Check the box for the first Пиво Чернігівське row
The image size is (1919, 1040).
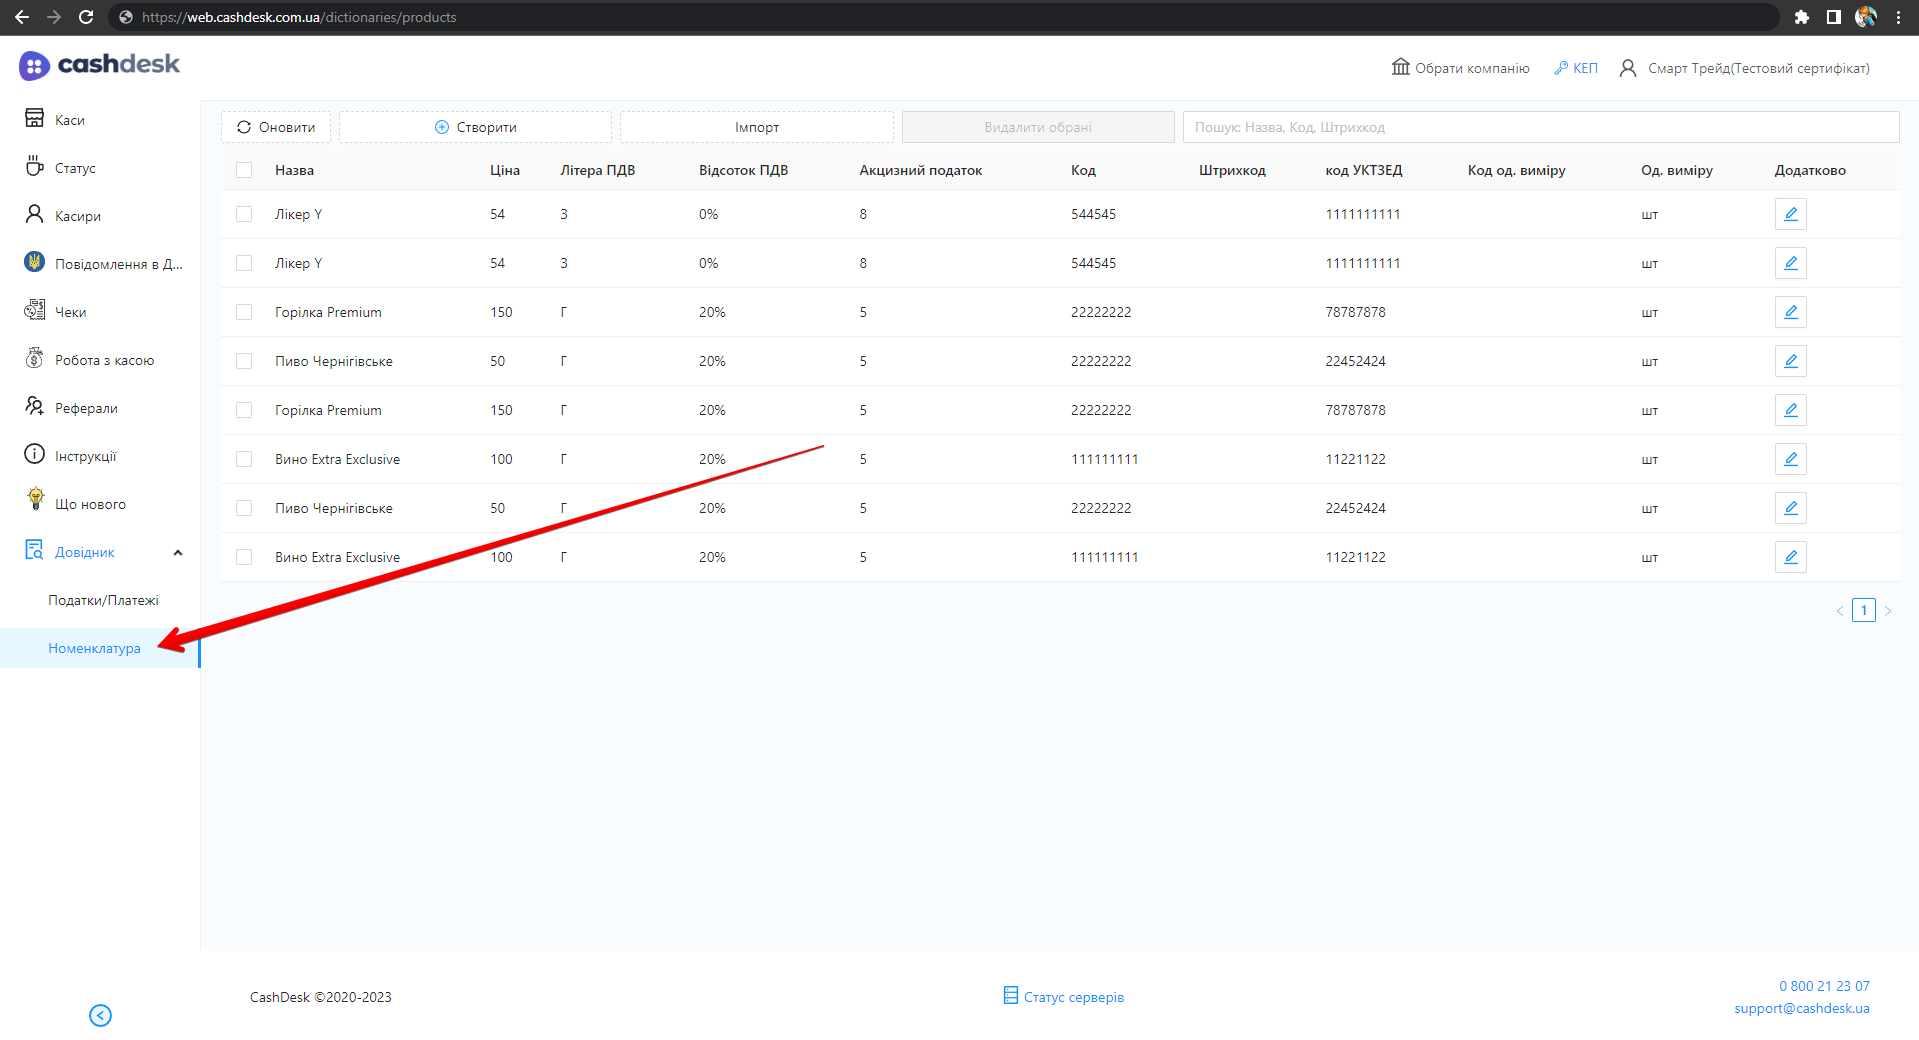244,361
